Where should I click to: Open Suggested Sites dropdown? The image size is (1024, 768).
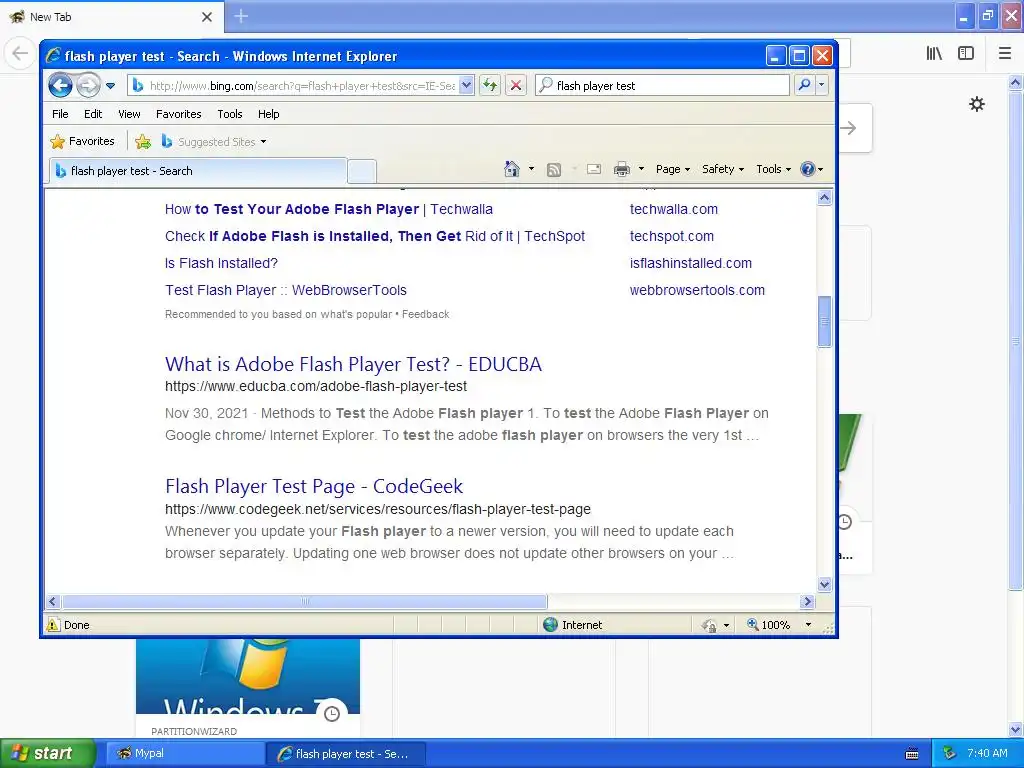coord(214,141)
